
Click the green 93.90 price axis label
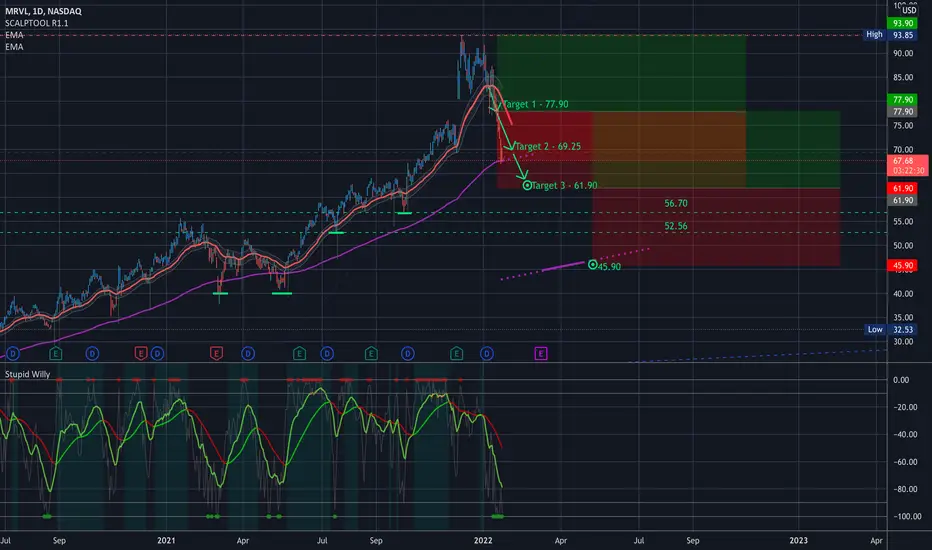pos(902,23)
